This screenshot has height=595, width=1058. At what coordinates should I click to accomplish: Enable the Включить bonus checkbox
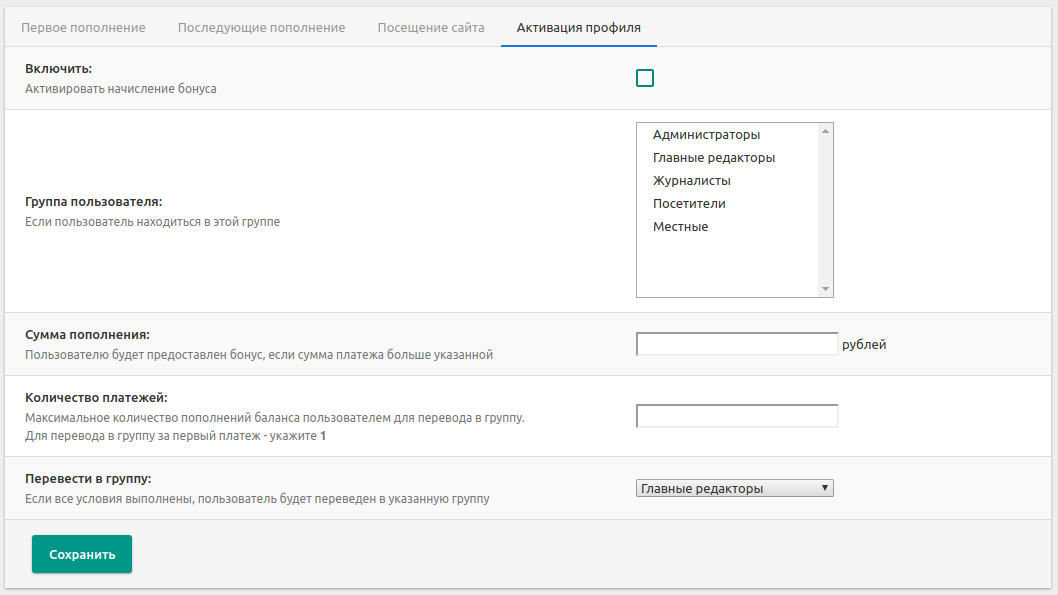coord(645,78)
